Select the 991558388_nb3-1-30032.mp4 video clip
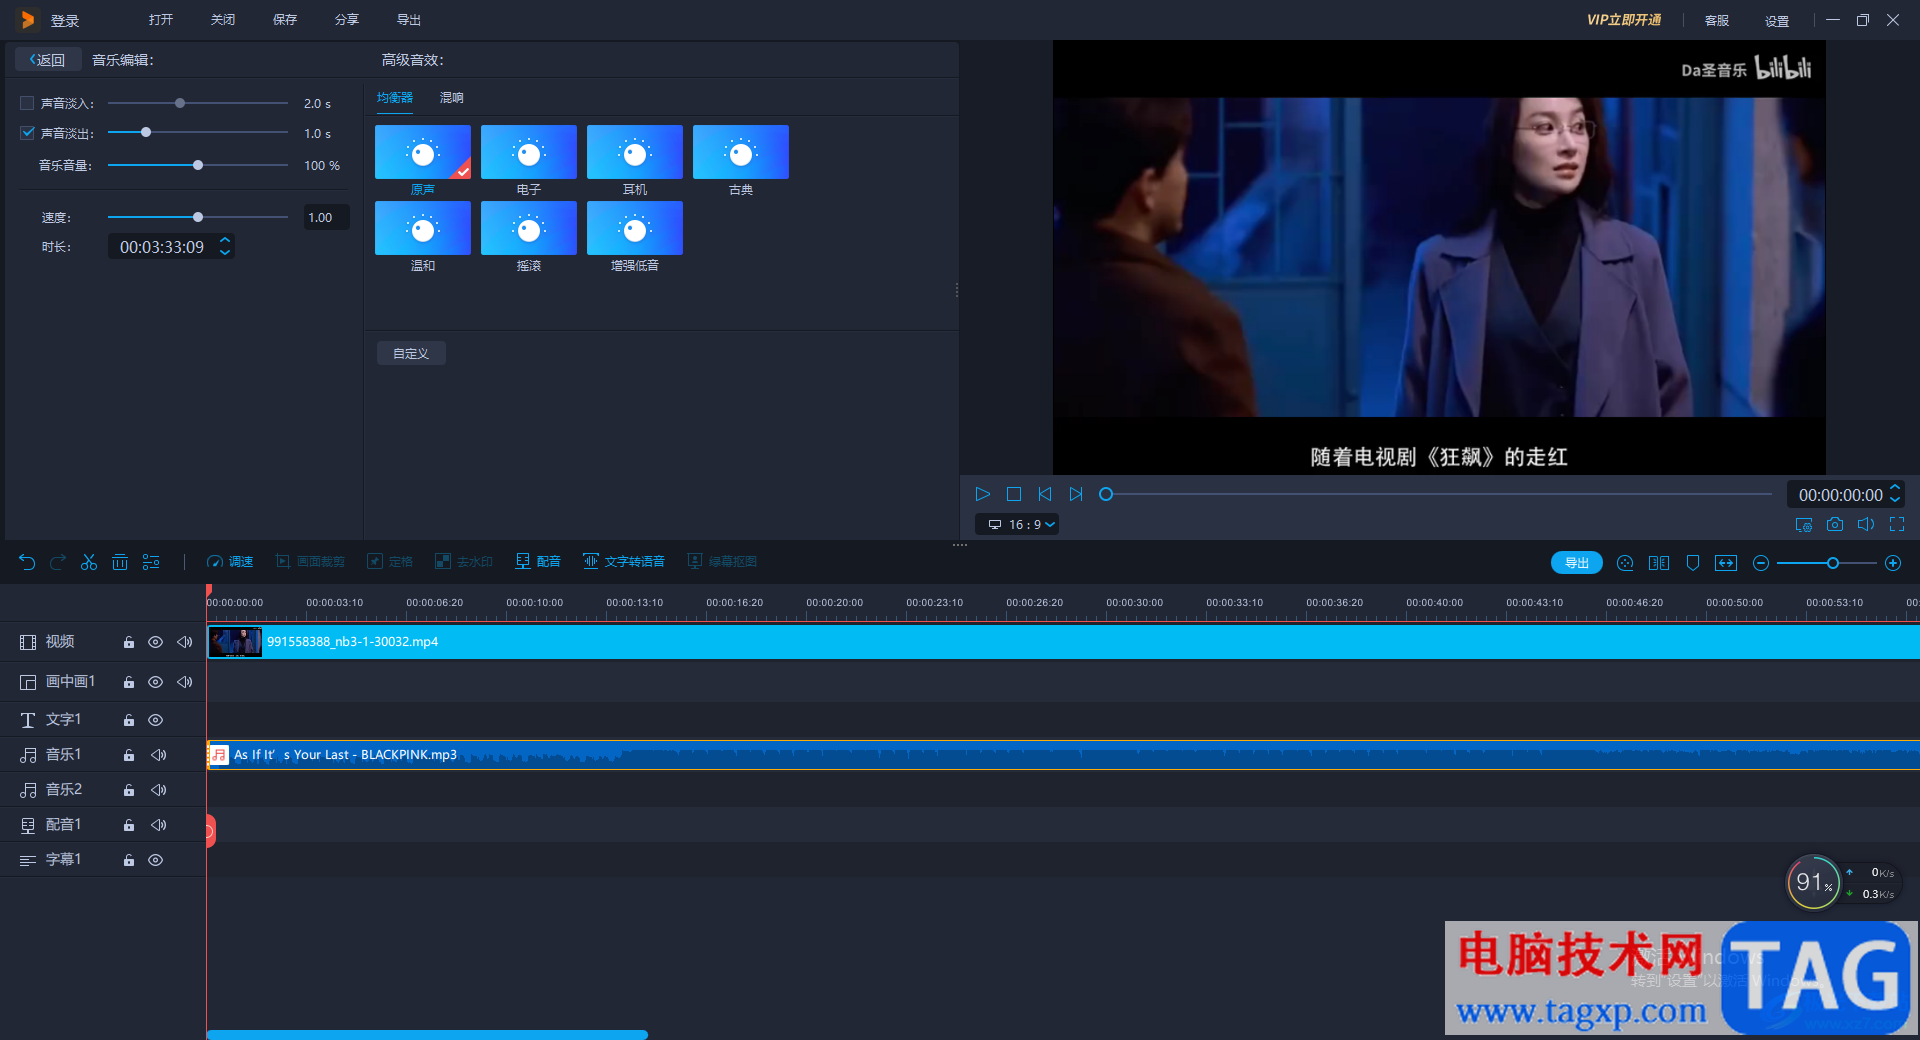 1063,642
